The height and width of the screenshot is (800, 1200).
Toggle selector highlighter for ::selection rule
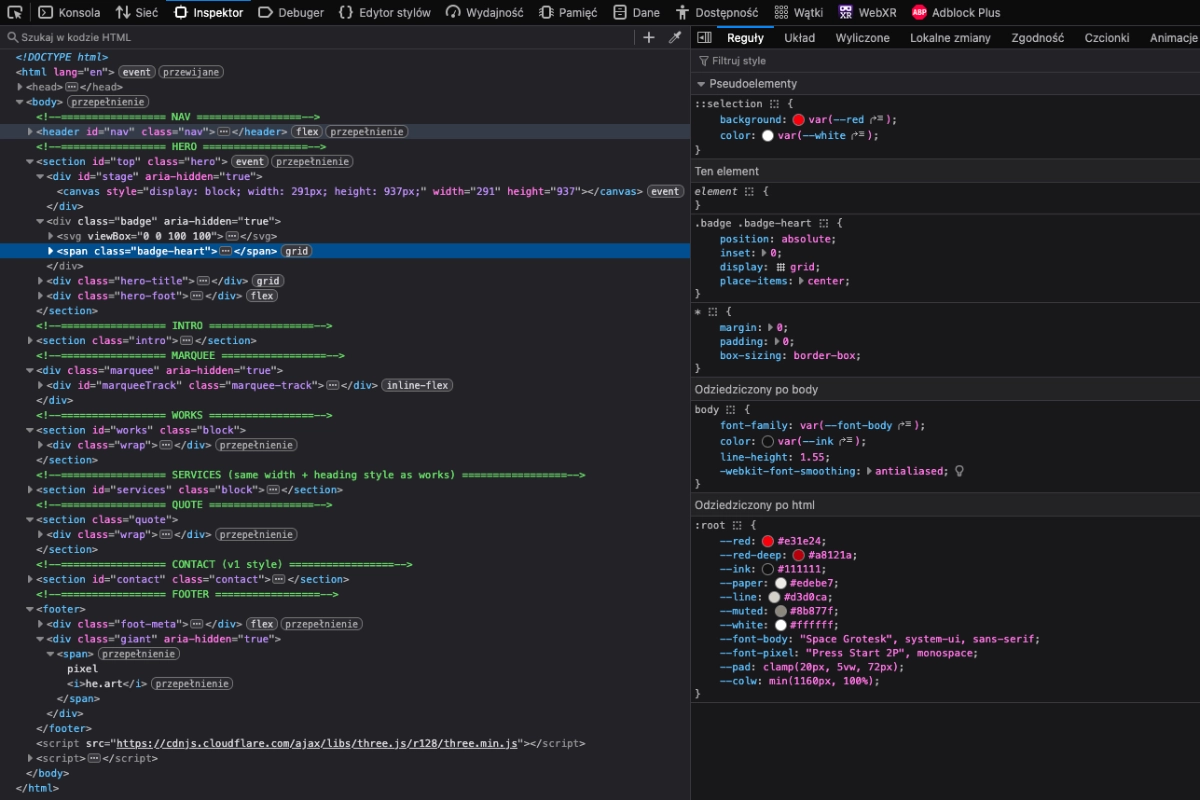click(x=774, y=103)
